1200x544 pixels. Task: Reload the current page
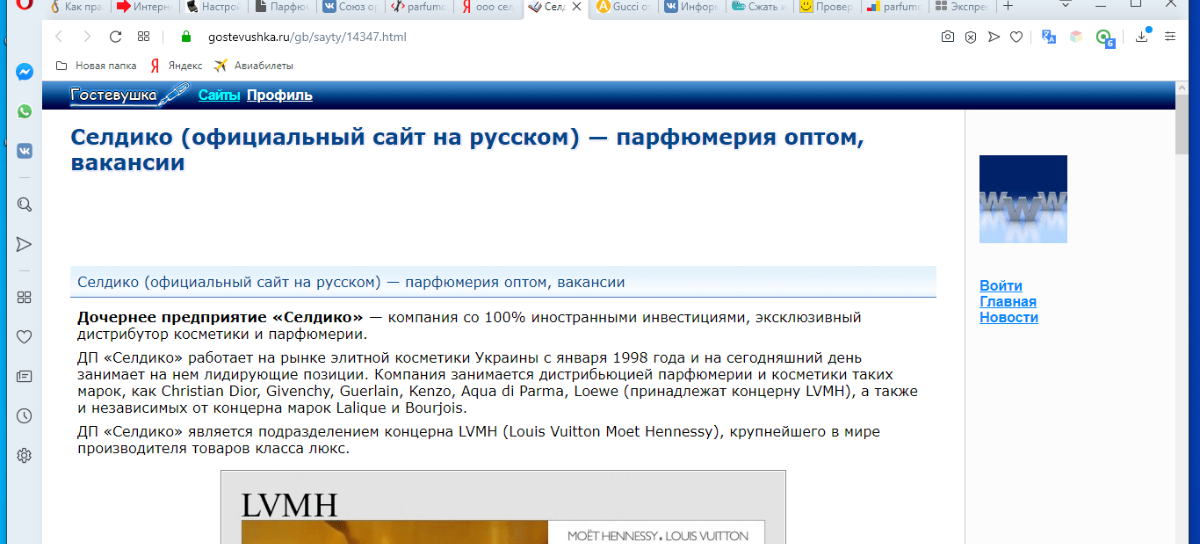click(x=115, y=37)
